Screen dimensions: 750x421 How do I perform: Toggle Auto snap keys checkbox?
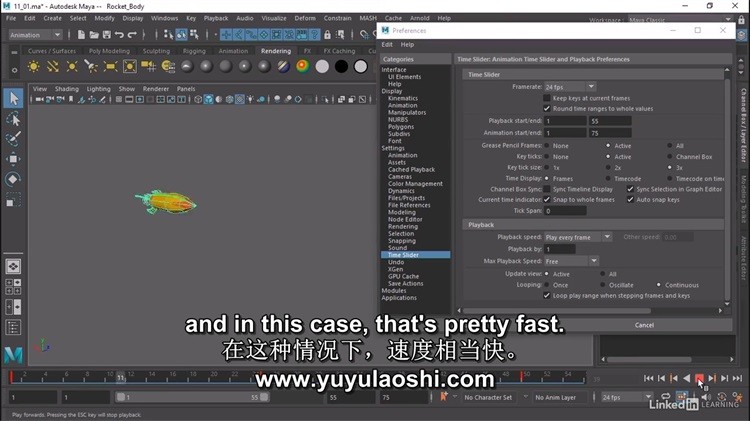click(x=630, y=199)
